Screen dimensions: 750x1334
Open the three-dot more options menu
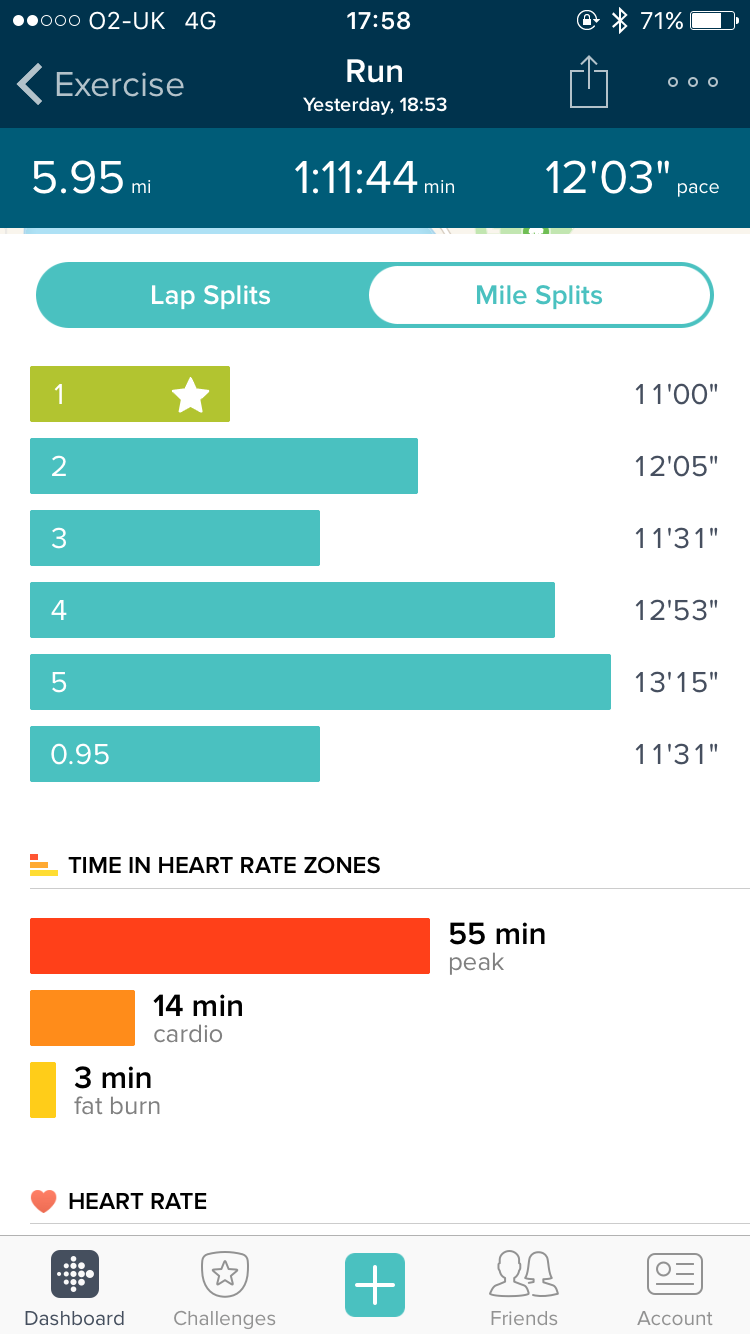[x=693, y=82]
